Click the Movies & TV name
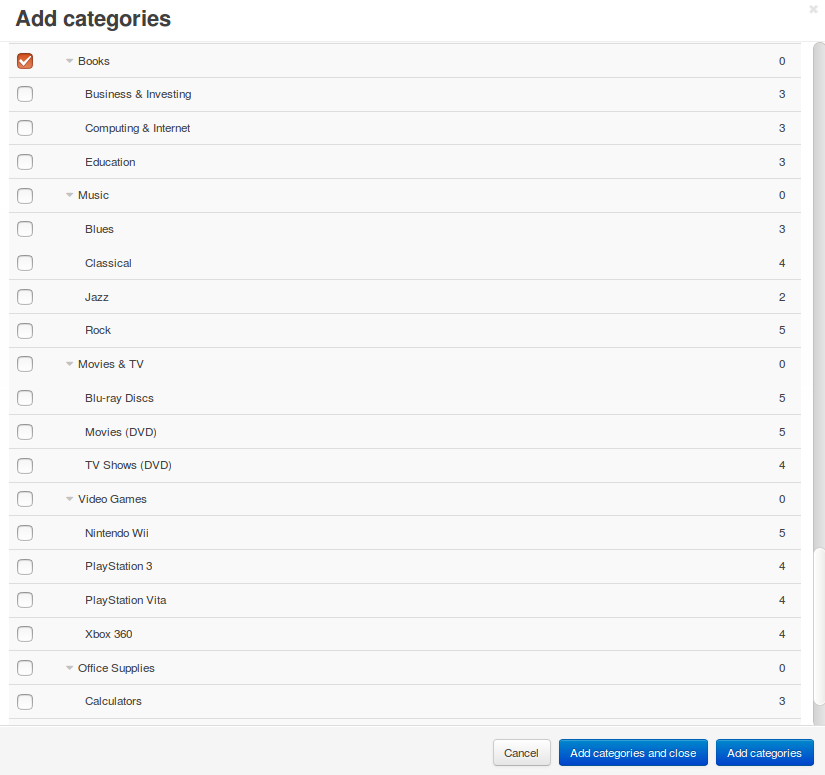 110,364
